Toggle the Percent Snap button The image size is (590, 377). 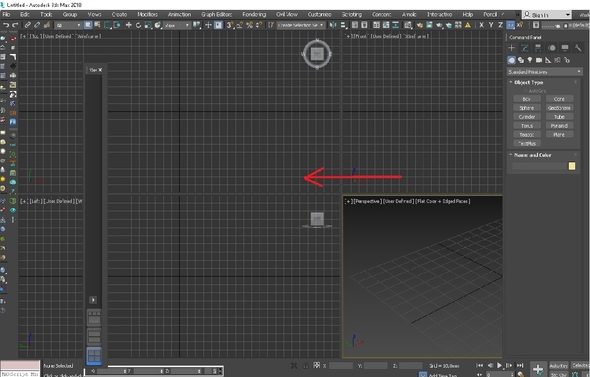(x=249, y=25)
